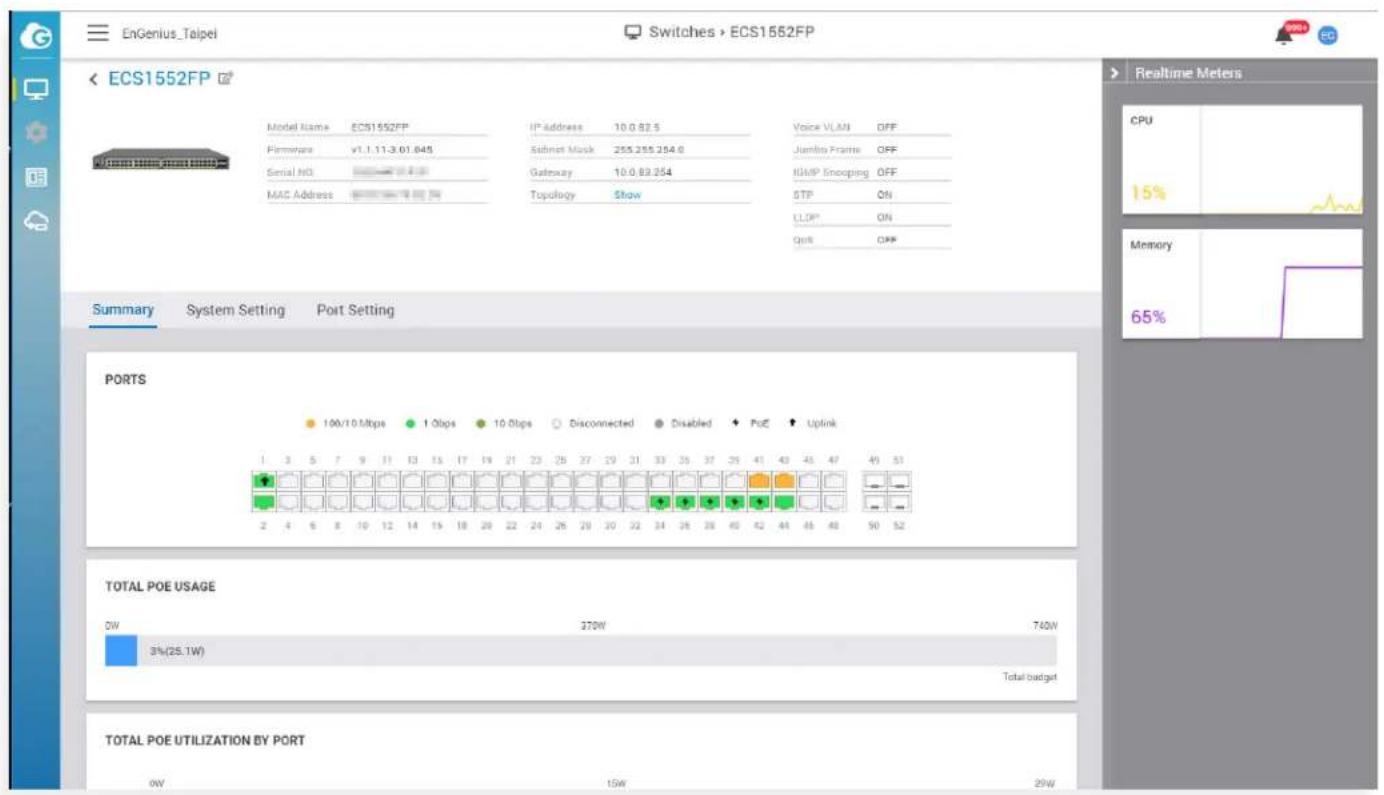This screenshot has width=1384, height=795.
Task: Click the TOTAL POE USAGE heading
Action: point(160,587)
